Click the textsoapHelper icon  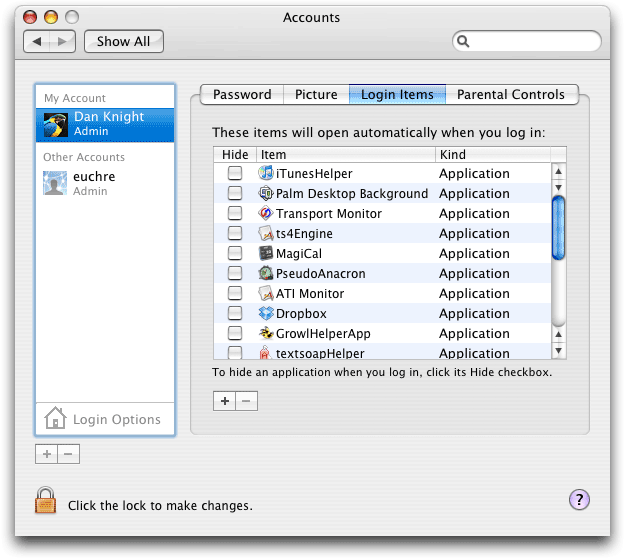[x=265, y=352]
